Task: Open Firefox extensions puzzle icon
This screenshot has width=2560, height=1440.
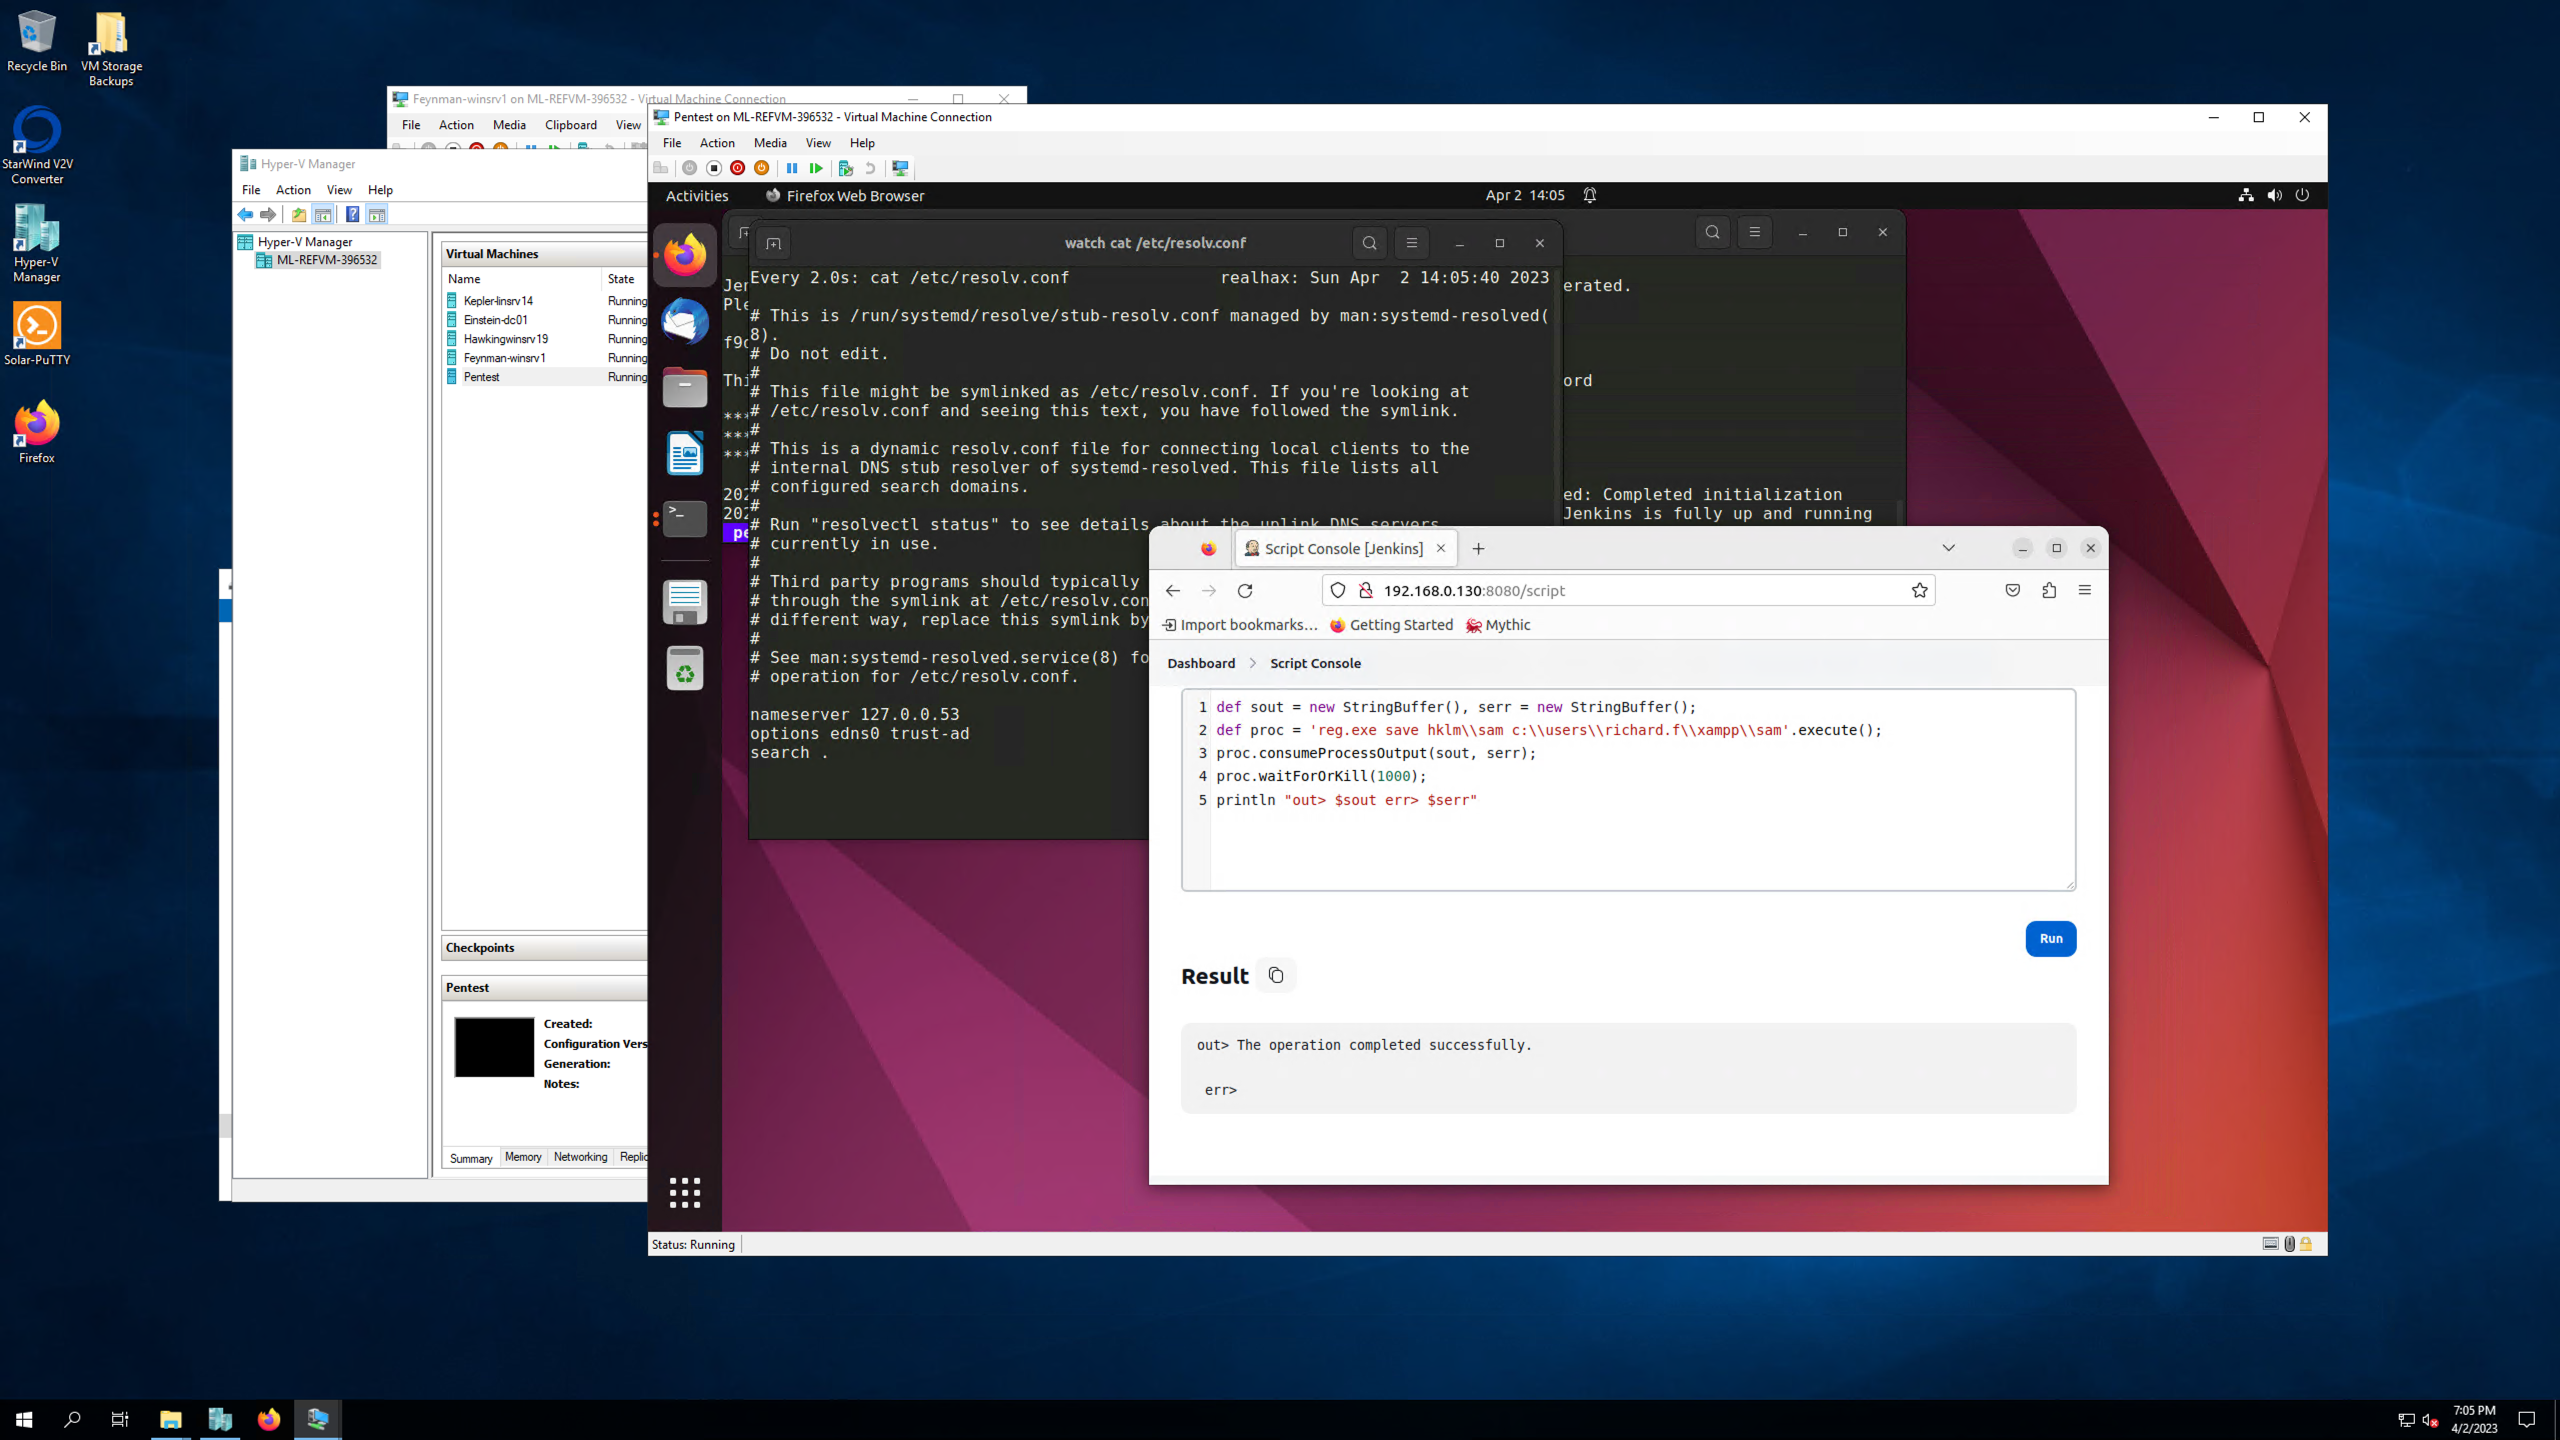Action: click(x=2049, y=591)
